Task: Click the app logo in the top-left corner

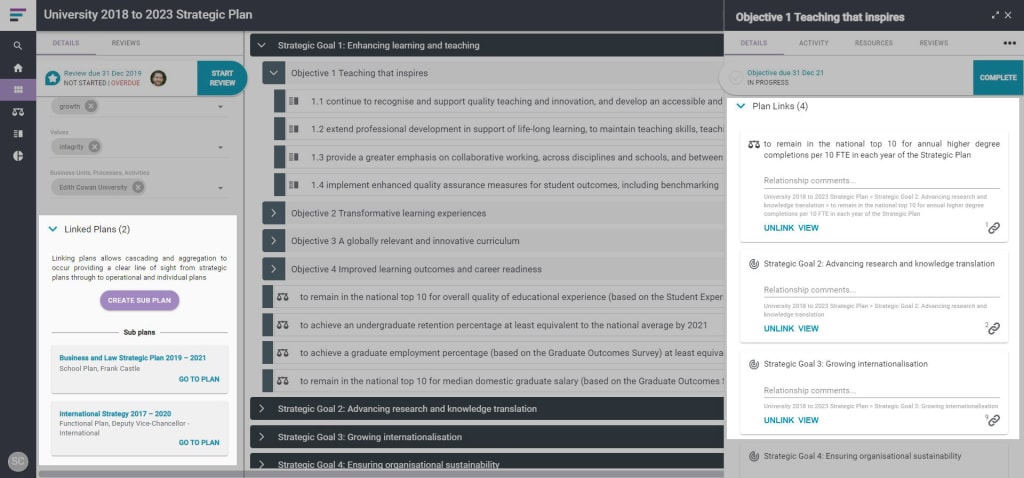Action: point(18,15)
